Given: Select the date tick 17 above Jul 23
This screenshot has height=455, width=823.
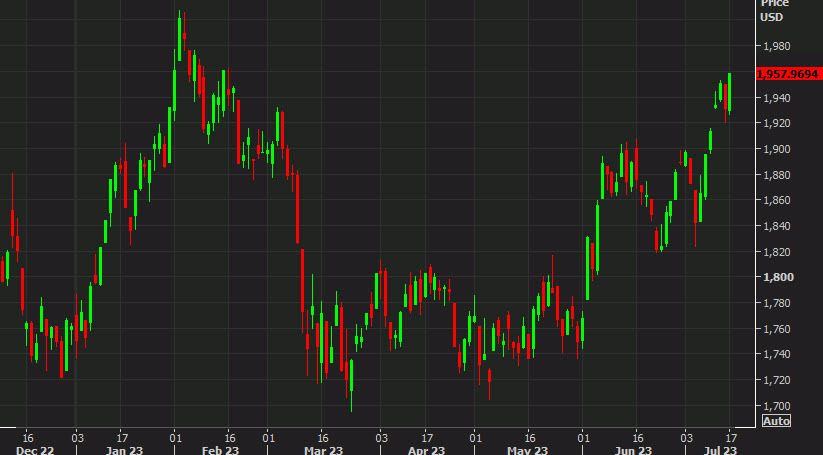Looking at the screenshot, I should click(731, 438).
